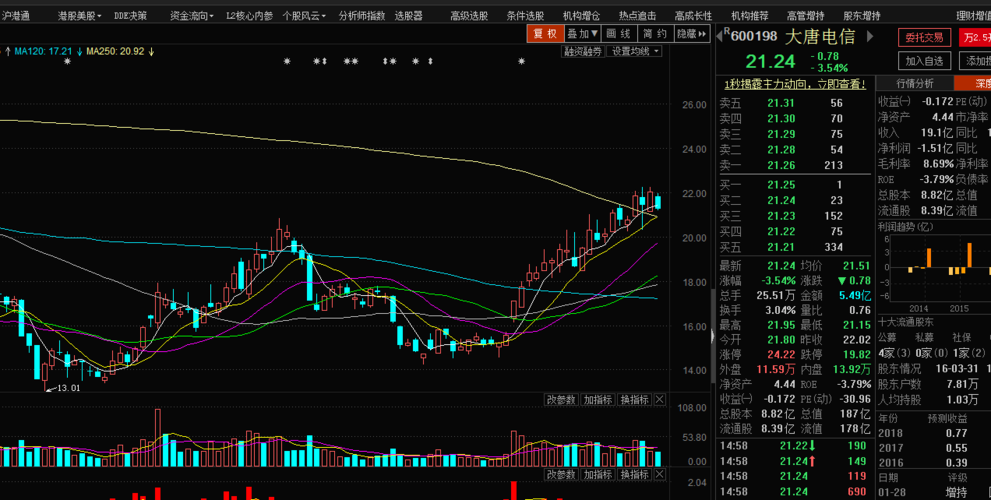Screen dimensions: 991x500
Task: Open L2核心内参 menu item
Action: click(x=250, y=16)
